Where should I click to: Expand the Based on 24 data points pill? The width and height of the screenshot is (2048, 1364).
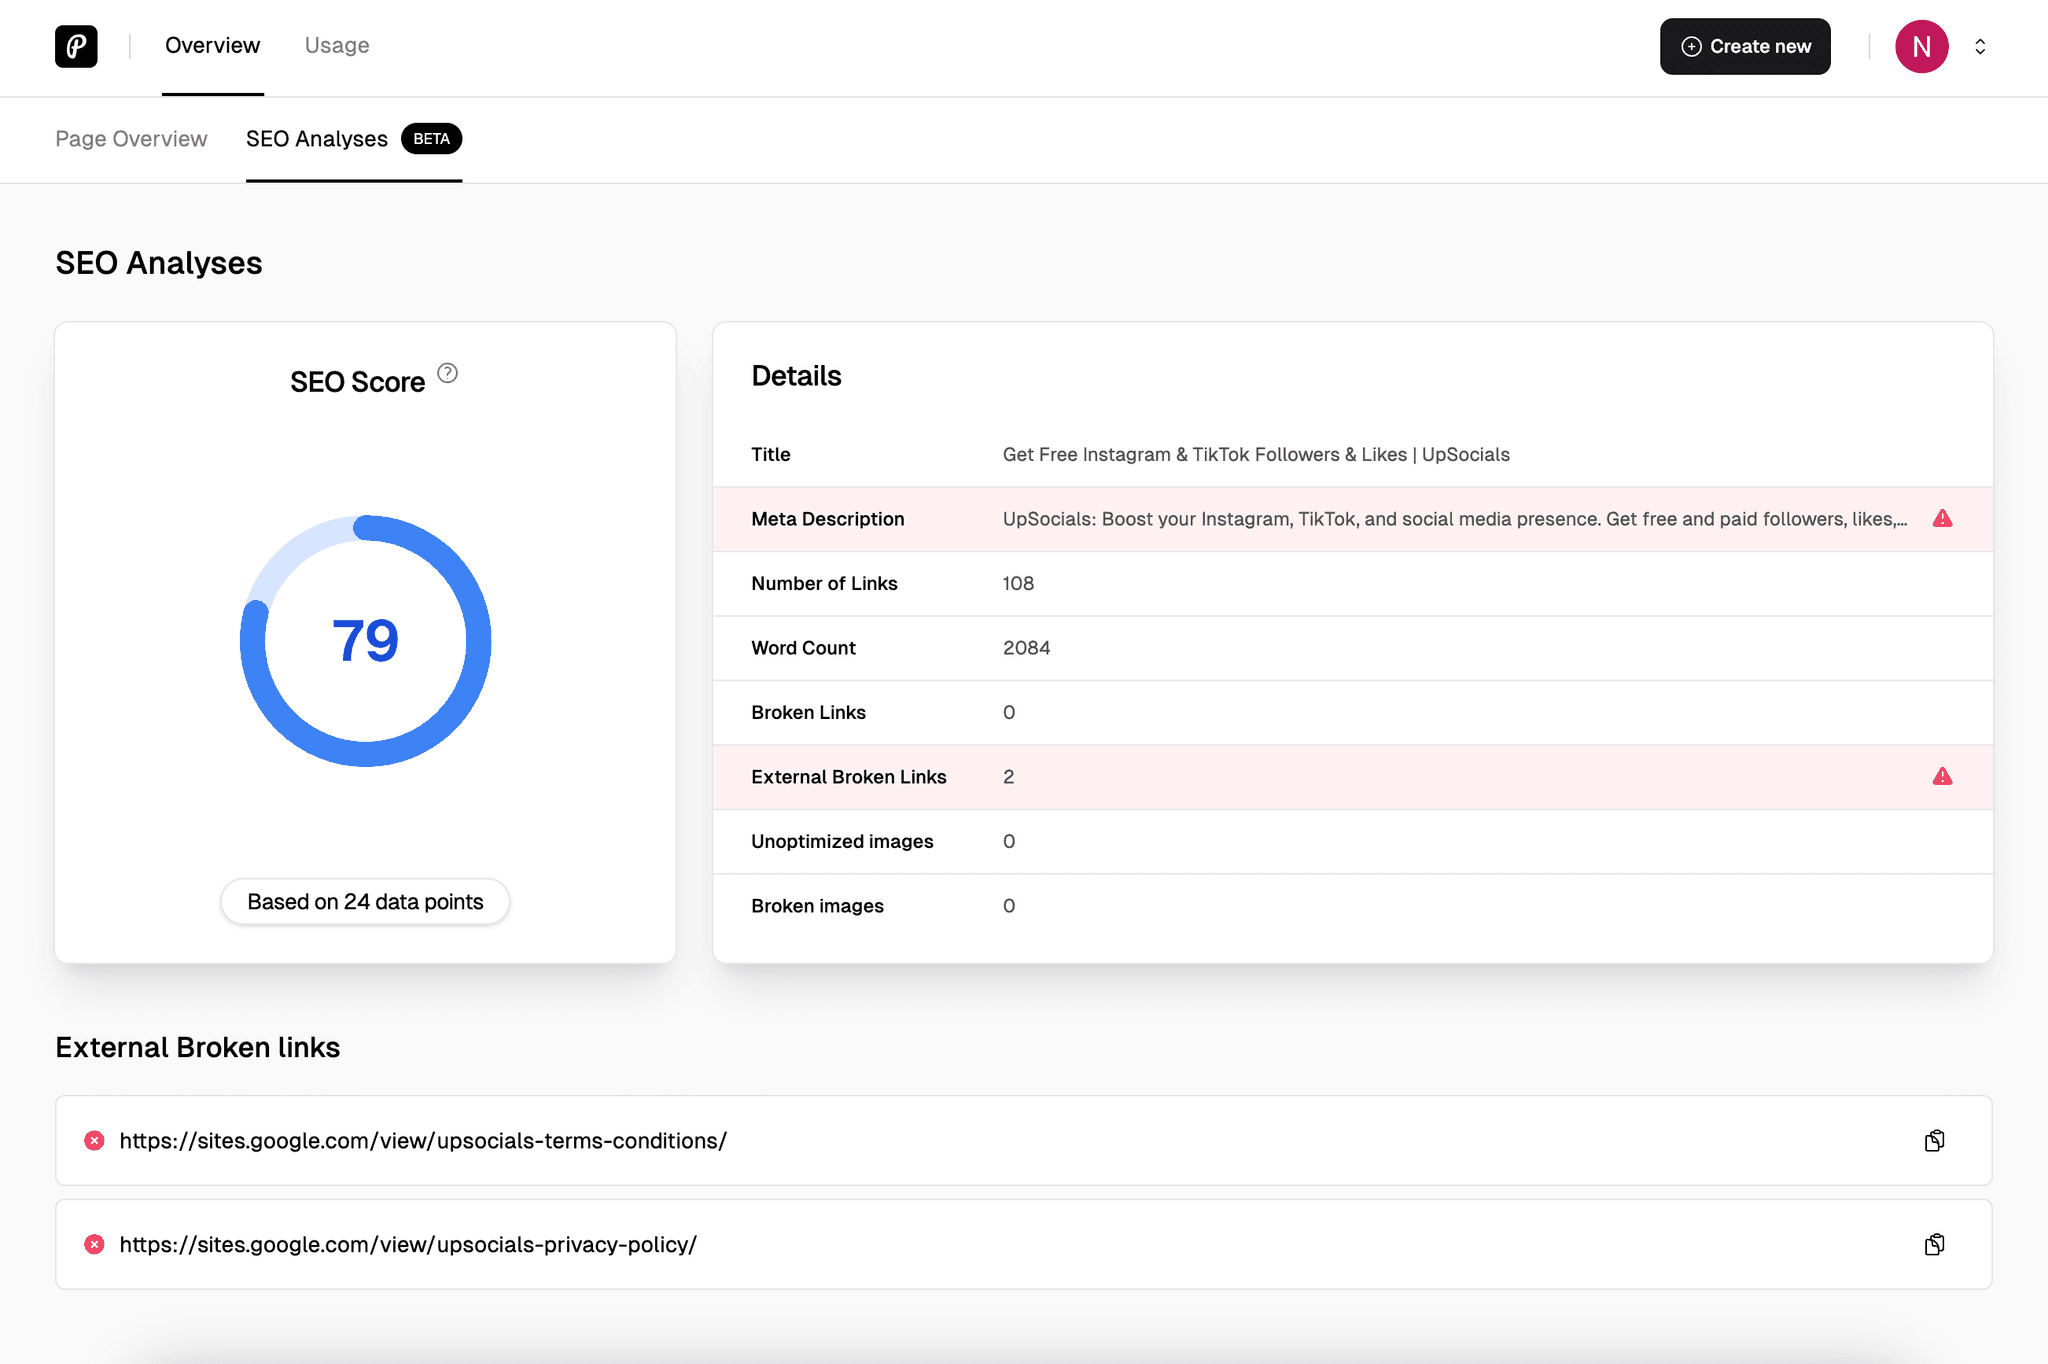364,901
